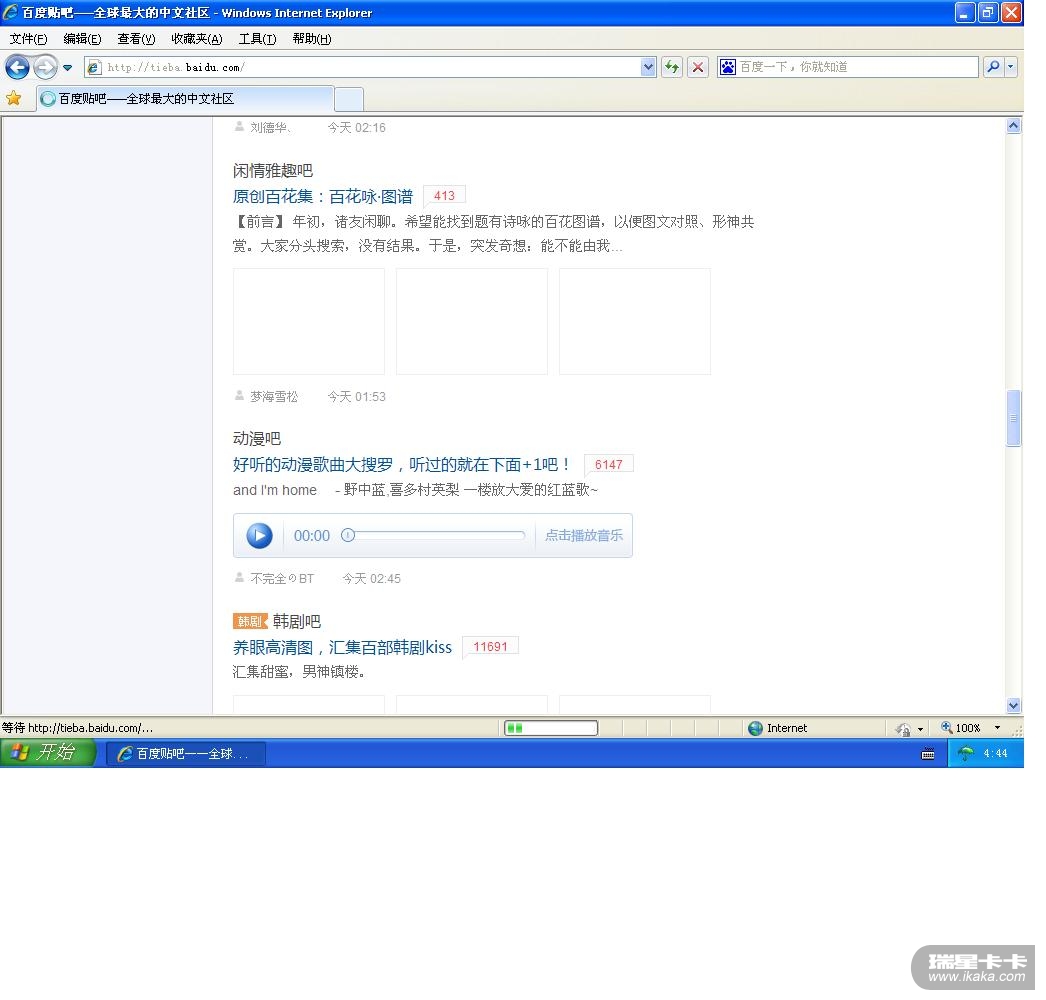Open the post 好听的动漫歌曲大搜罗
Screen dimensions: 1046x1000
click(402, 465)
